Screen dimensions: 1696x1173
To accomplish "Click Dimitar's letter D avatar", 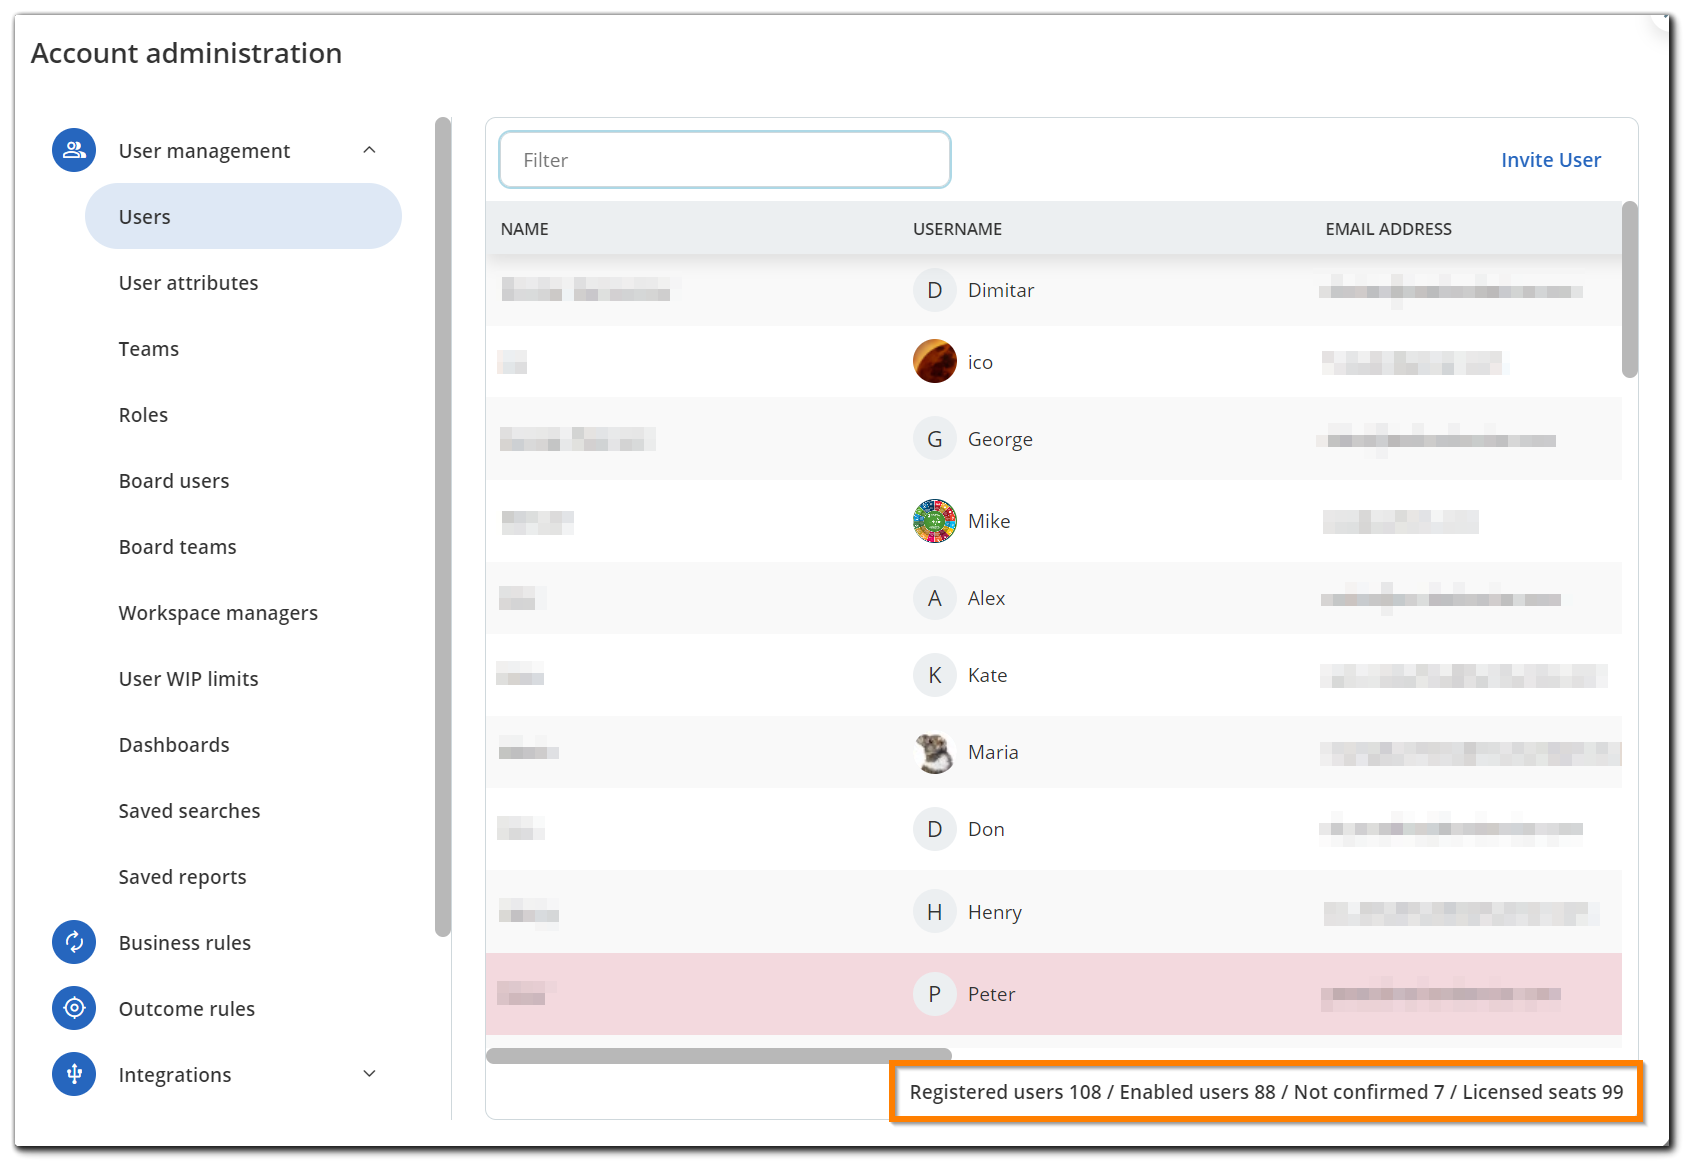I will point(934,290).
